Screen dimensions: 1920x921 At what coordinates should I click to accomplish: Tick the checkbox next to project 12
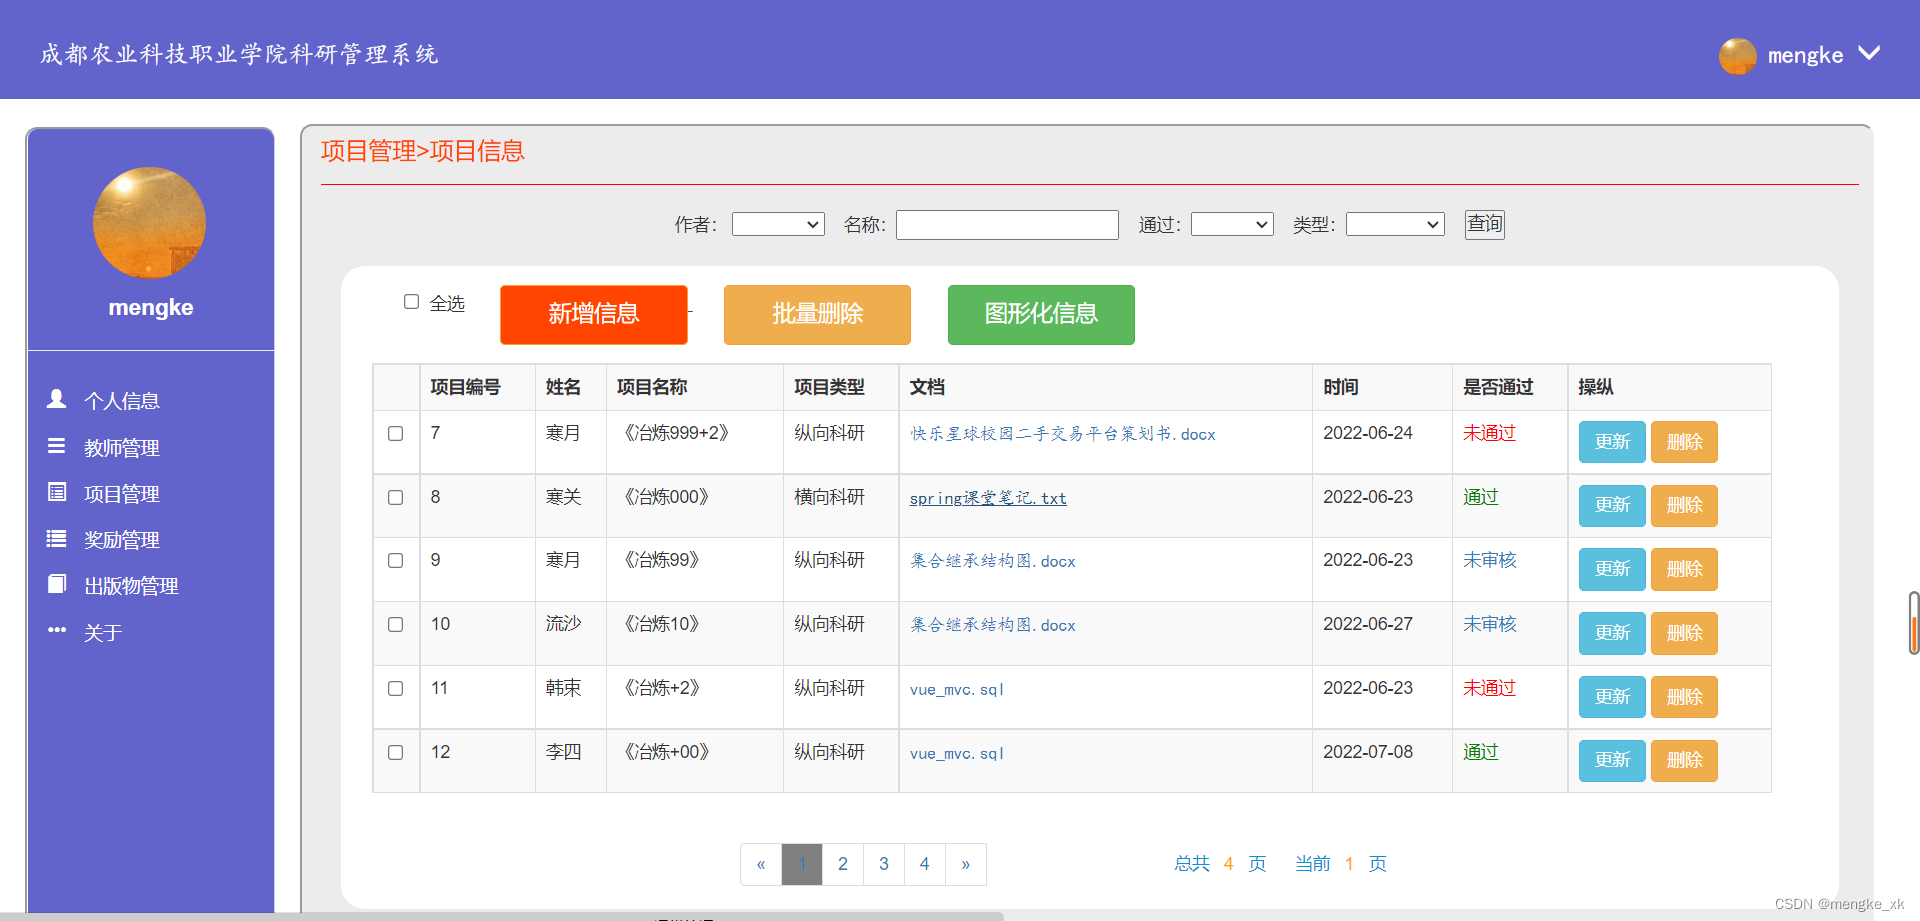point(395,752)
